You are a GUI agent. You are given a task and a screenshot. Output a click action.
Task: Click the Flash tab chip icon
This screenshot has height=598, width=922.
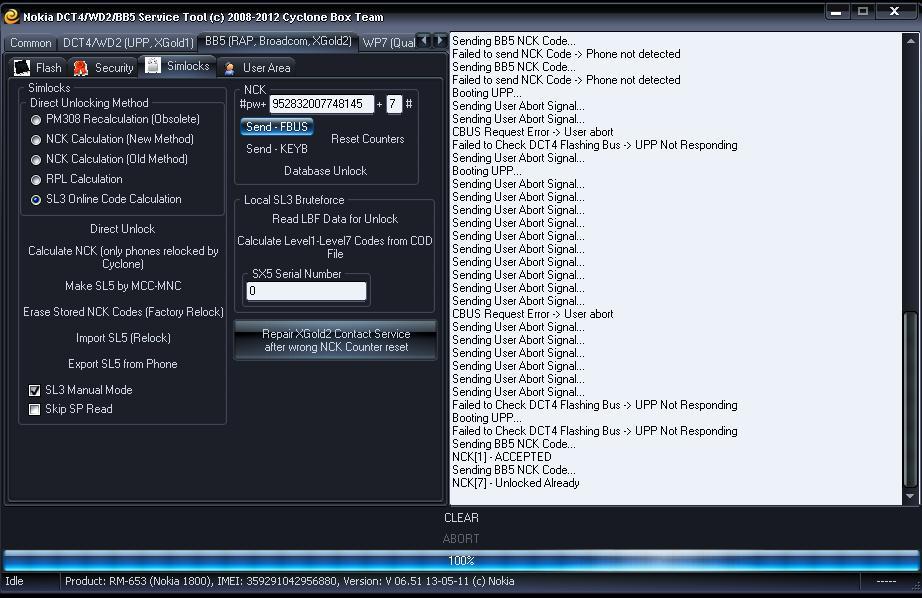tap(22, 68)
